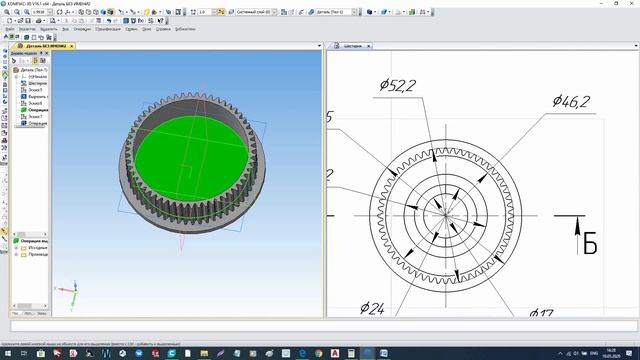Open the red A AutoCAD taskbar icon
The image size is (640, 360).
click(335, 353)
